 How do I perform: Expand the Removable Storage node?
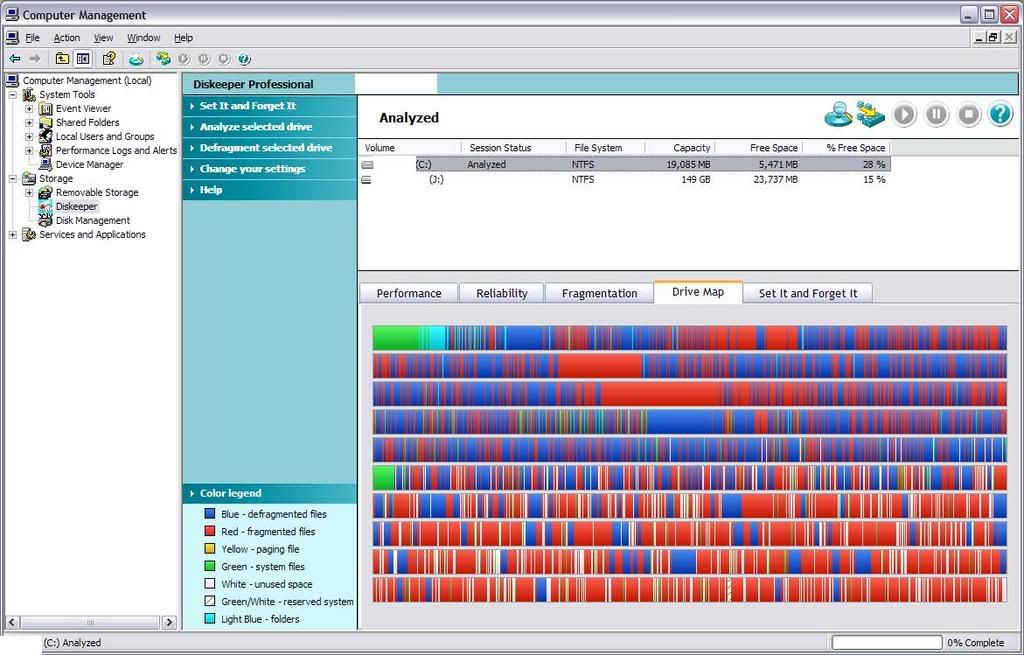[29, 193]
